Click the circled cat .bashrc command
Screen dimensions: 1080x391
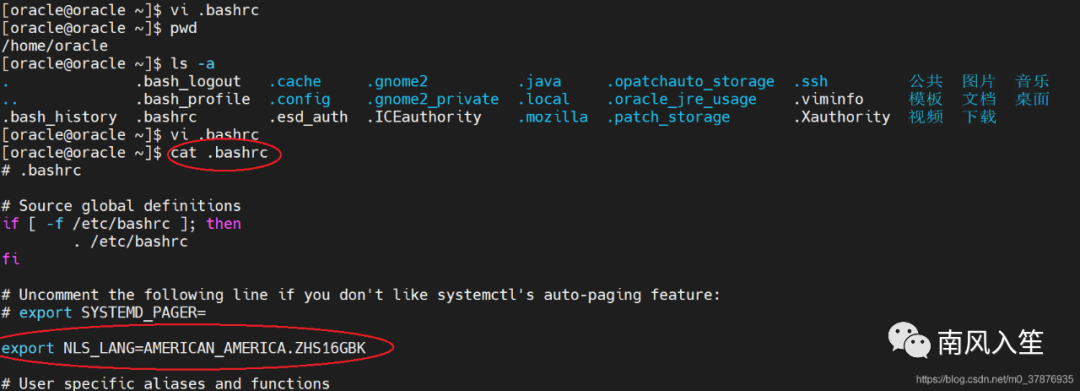219,153
